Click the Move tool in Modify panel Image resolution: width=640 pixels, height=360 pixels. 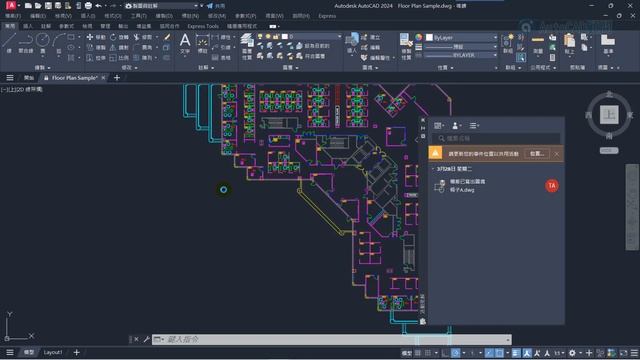96,37
